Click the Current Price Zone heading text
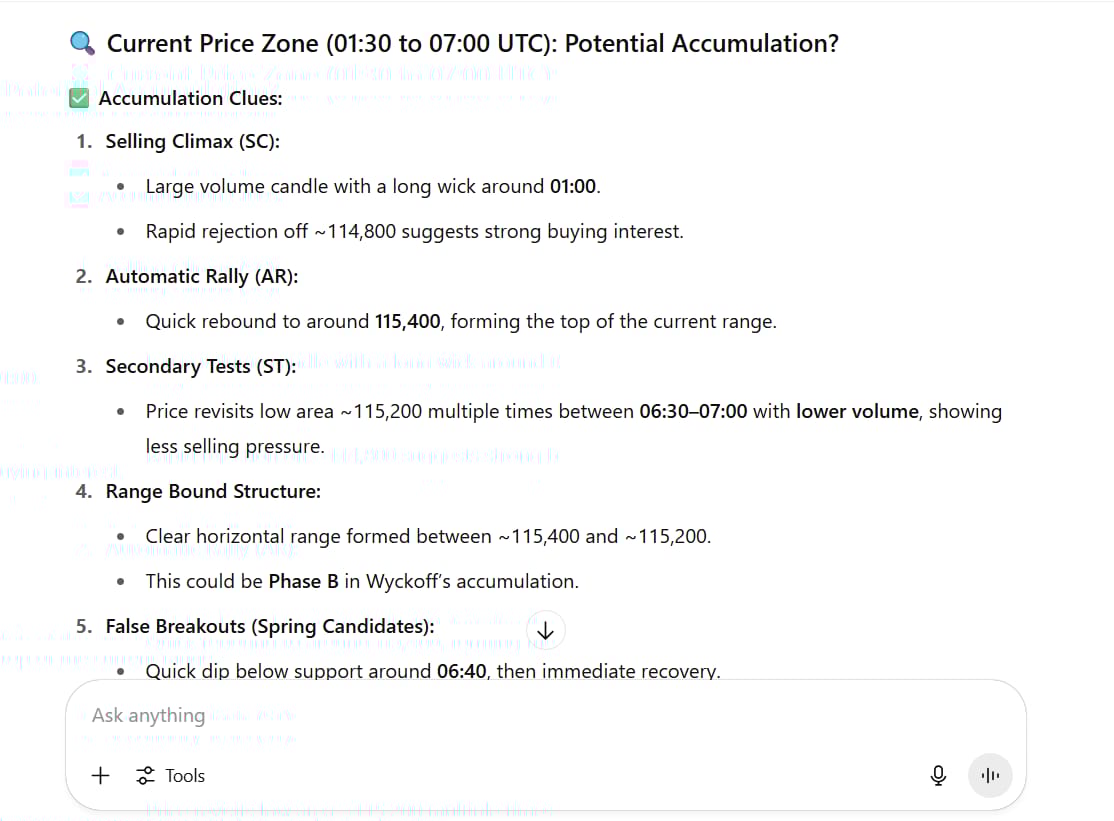 coord(472,44)
